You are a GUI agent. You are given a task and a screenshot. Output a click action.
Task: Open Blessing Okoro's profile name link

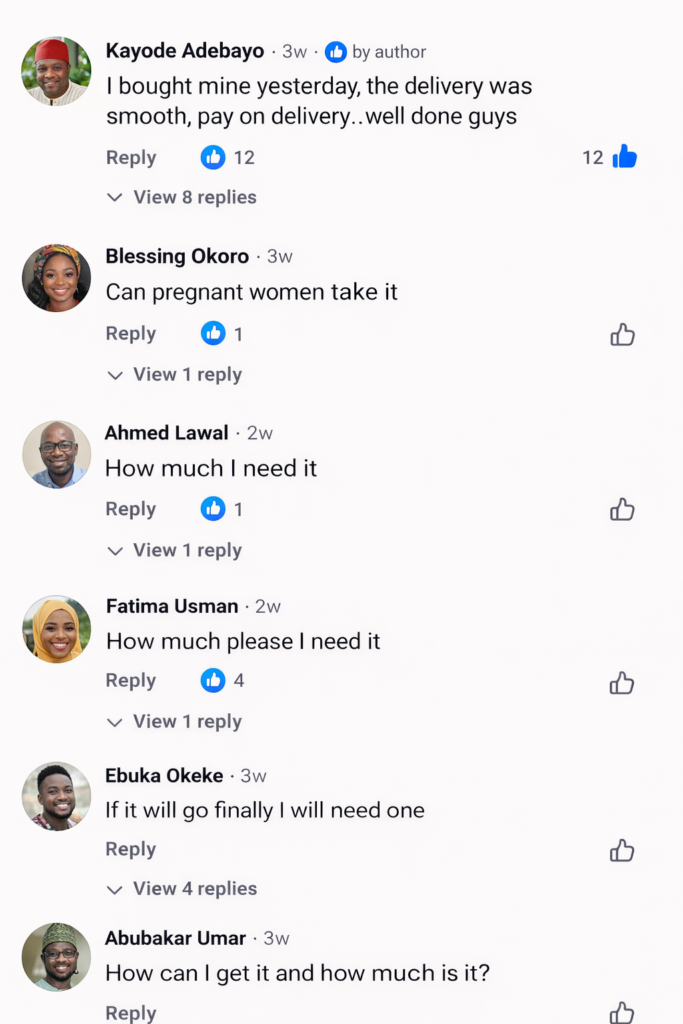coord(177,256)
